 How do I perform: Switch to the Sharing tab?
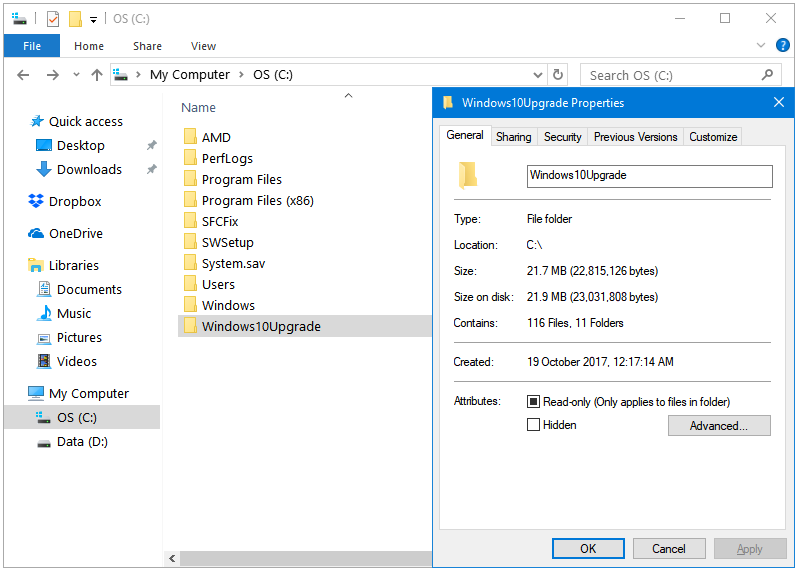(514, 137)
